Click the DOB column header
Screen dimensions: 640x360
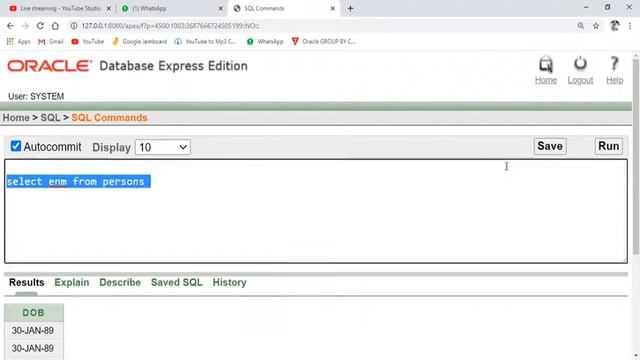33,313
